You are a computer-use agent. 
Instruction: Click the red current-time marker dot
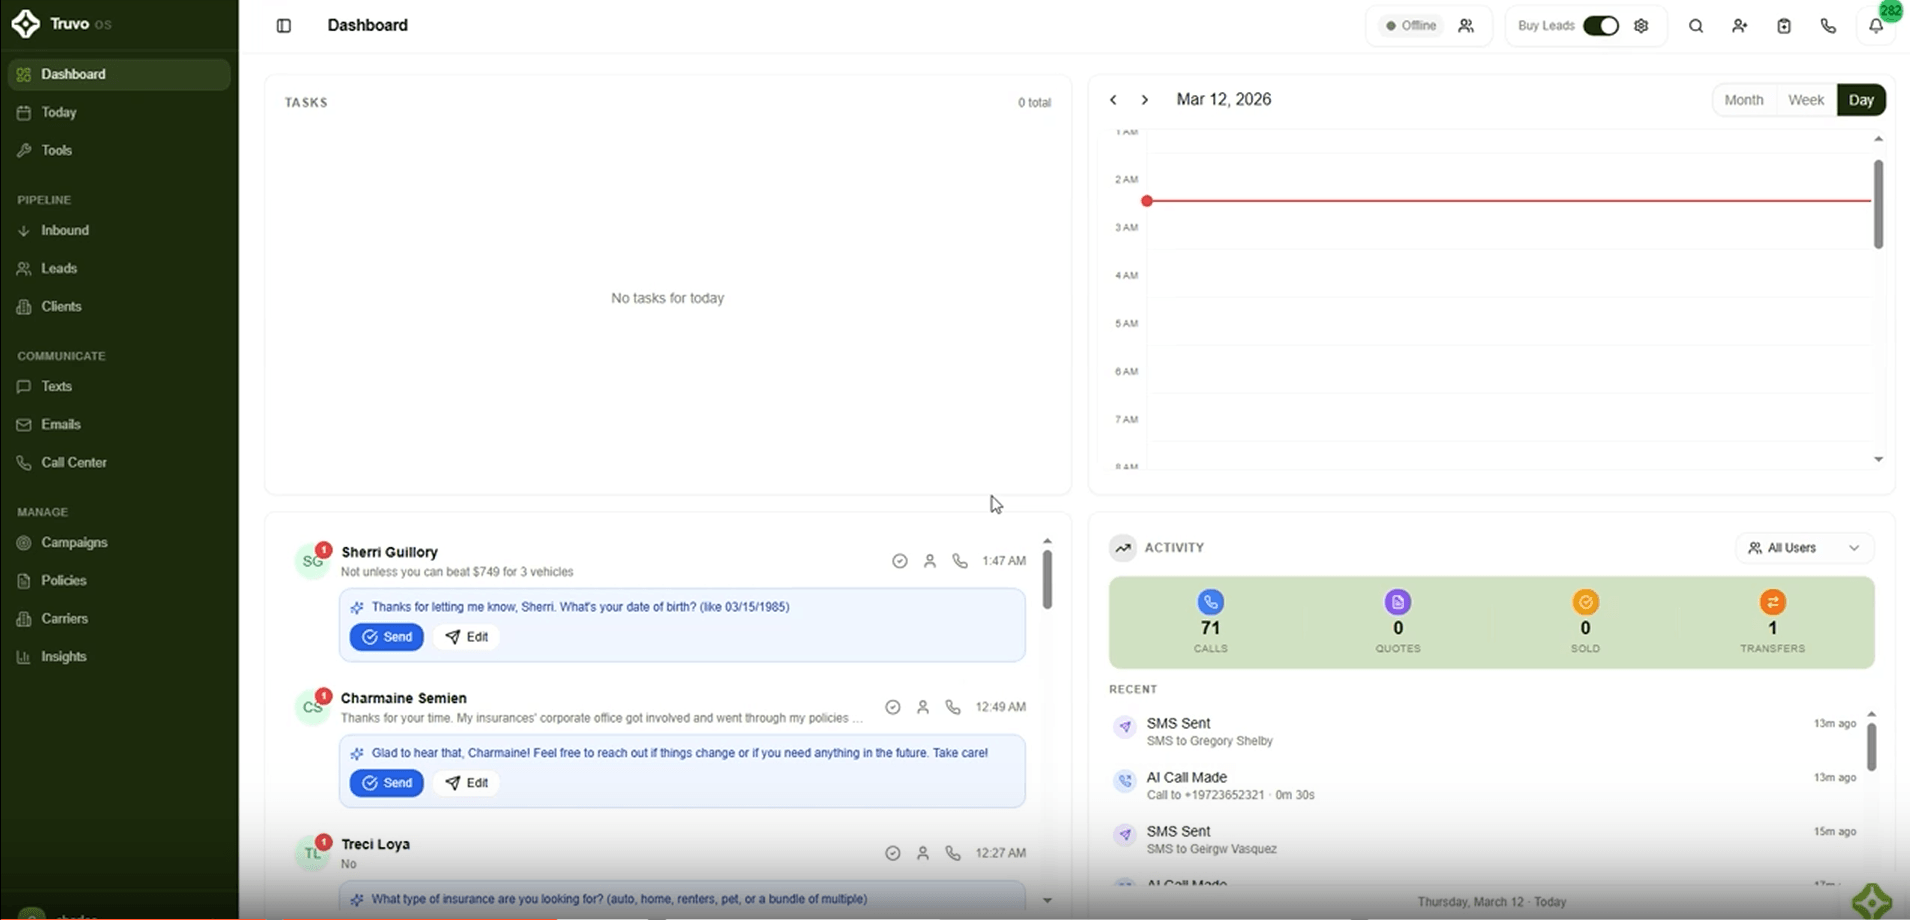tap(1147, 201)
